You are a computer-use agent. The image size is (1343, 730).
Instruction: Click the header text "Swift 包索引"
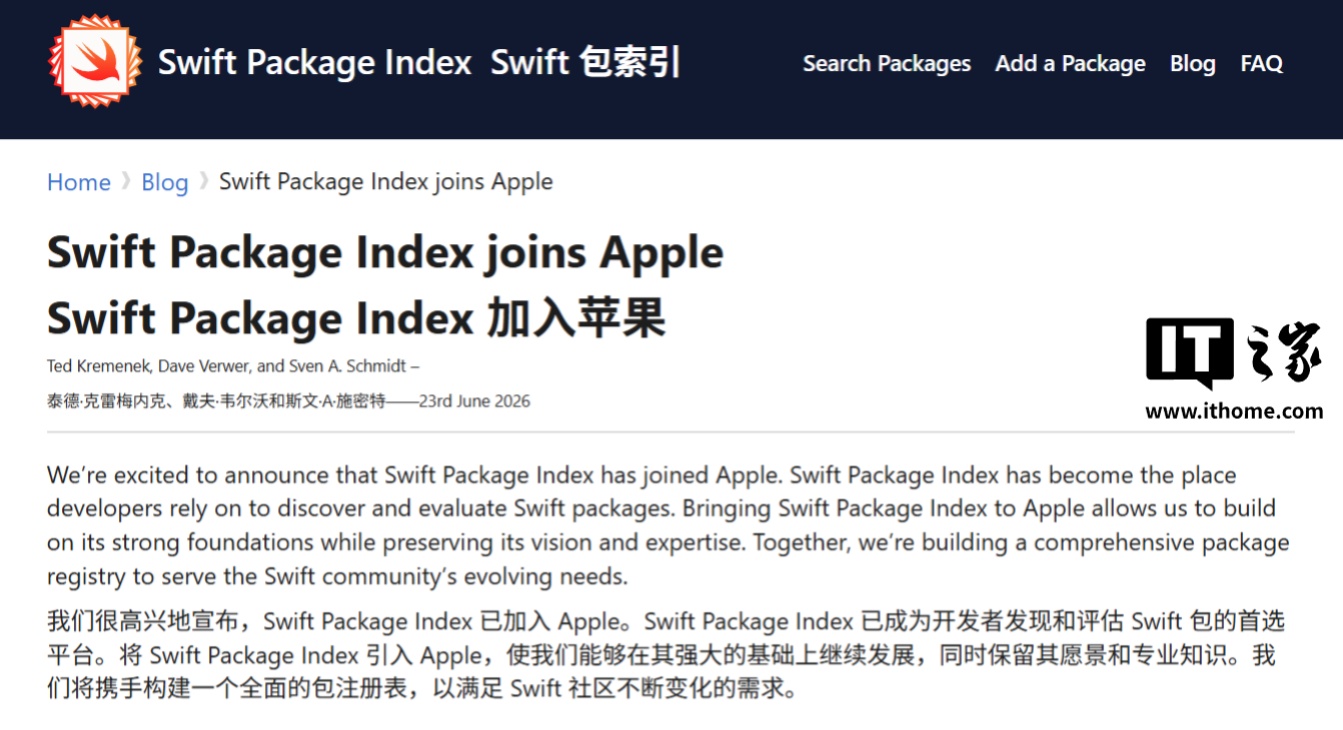[x=585, y=62]
